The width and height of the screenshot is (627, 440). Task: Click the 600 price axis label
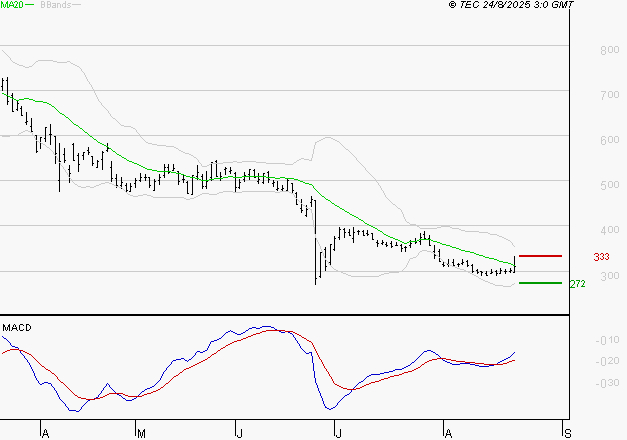[x=608, y=141]
